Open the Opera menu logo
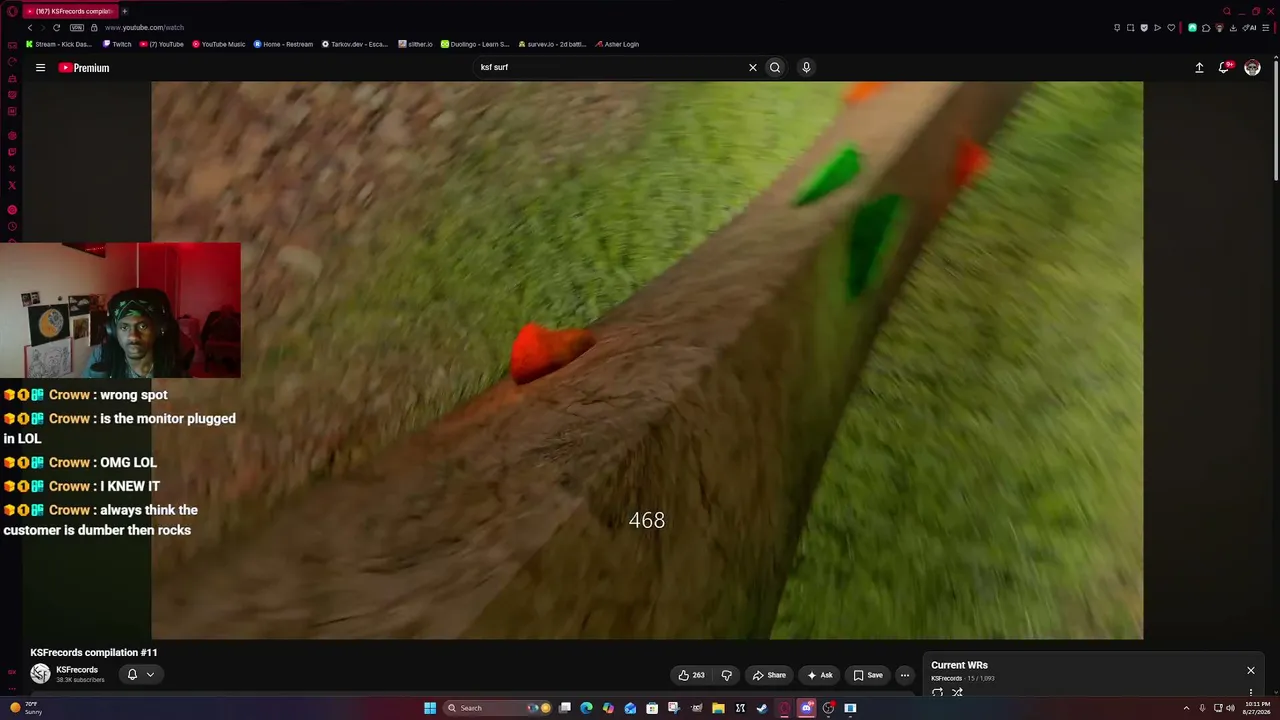 coord(12,11)
